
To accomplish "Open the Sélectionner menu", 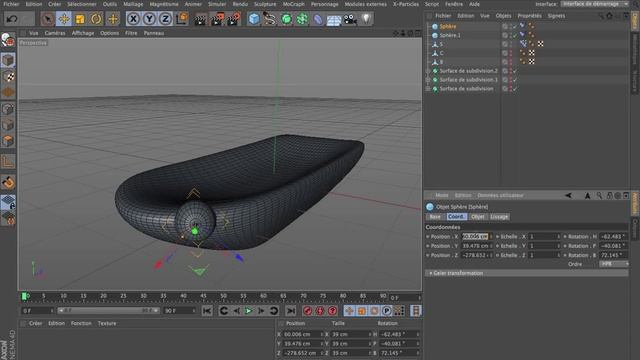I will click(82, 4).
